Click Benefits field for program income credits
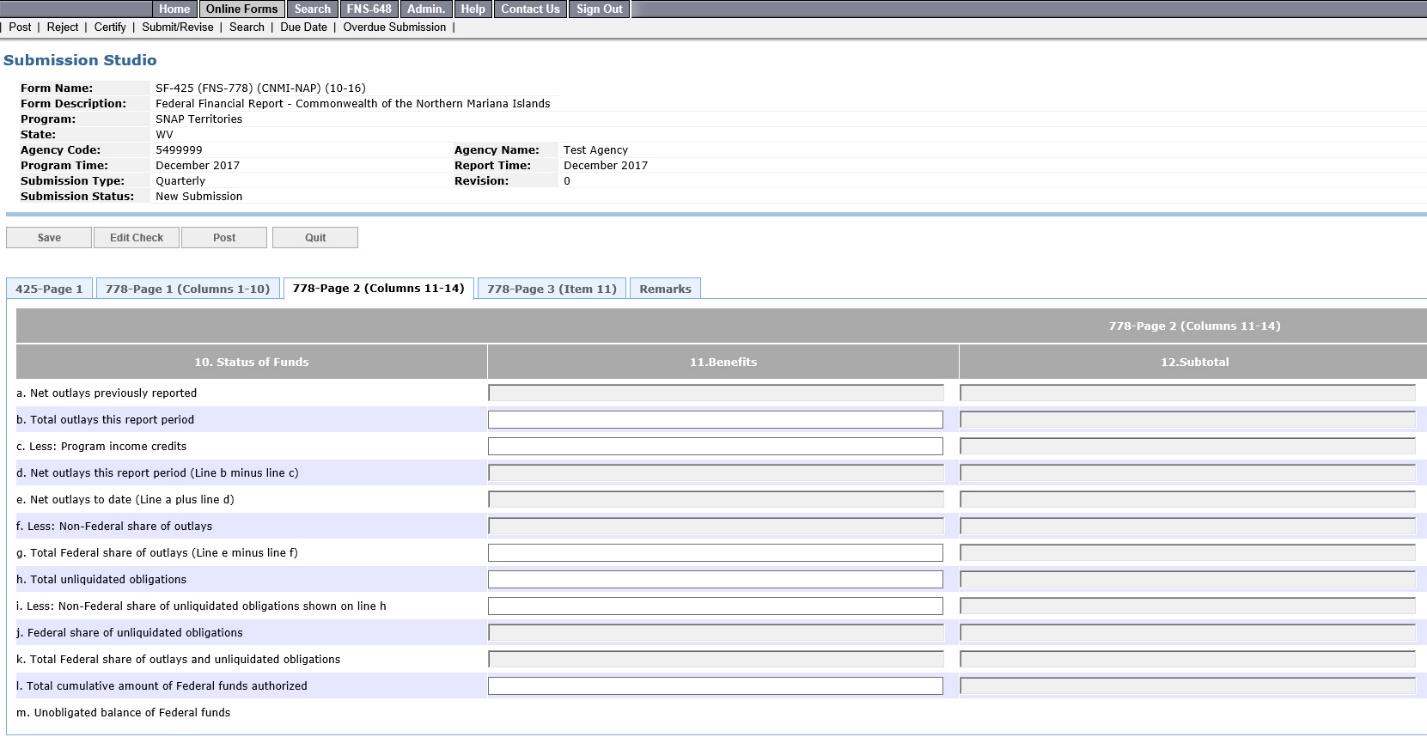This screenshot has height=743, width=1427. pyautogui.click(x=715, y=446)
